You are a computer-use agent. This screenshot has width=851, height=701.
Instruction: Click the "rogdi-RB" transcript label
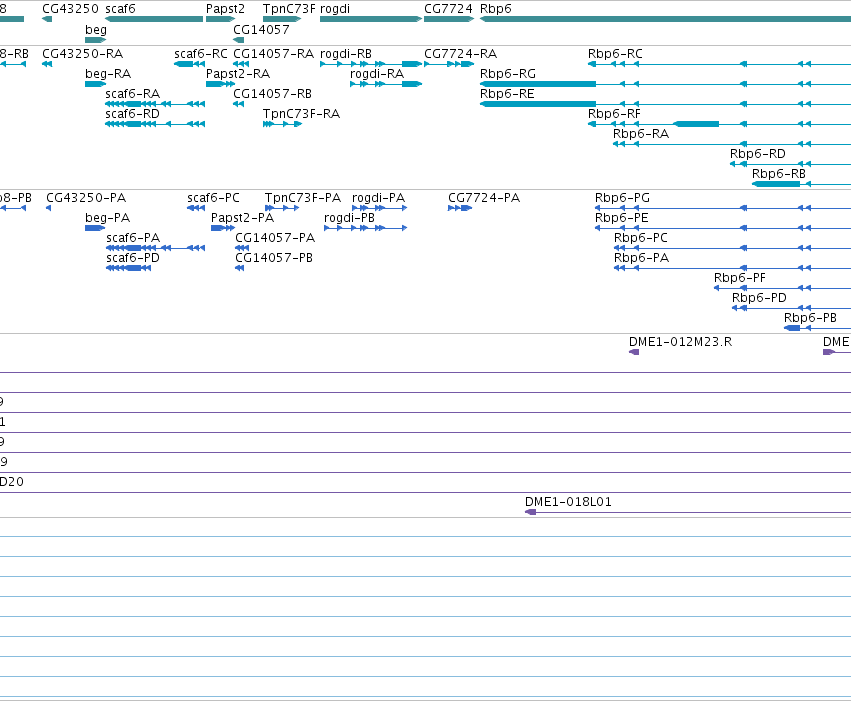click(346, 54)
